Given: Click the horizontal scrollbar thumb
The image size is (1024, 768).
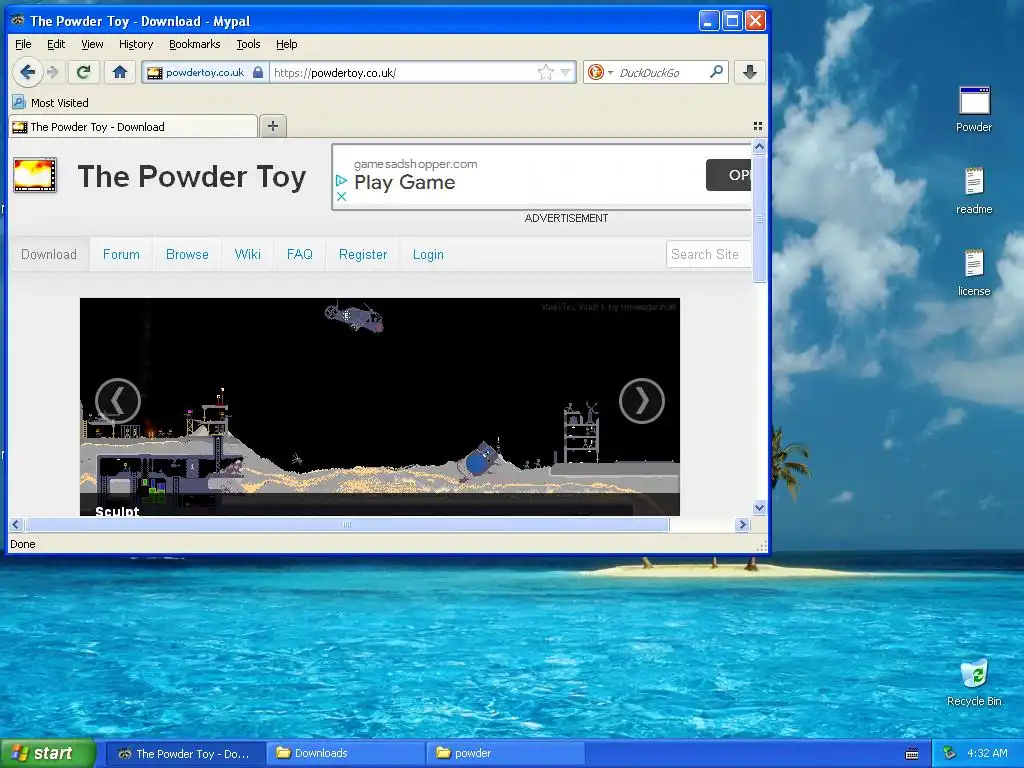Looking at the screenshot, I should [x=347, y=524].
